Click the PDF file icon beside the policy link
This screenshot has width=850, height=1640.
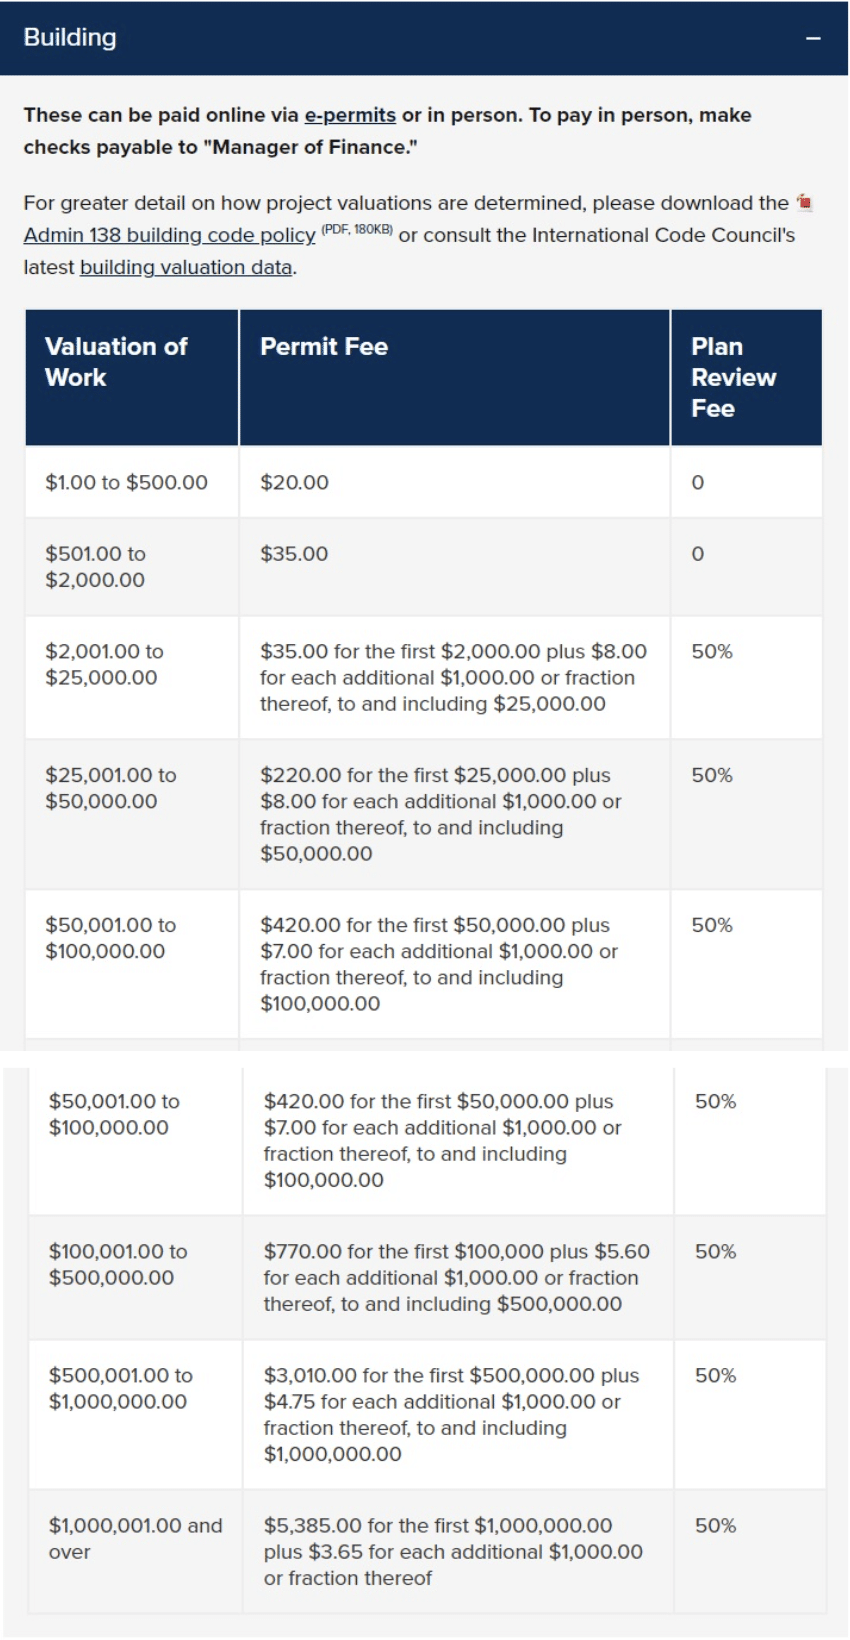(808, 203)
